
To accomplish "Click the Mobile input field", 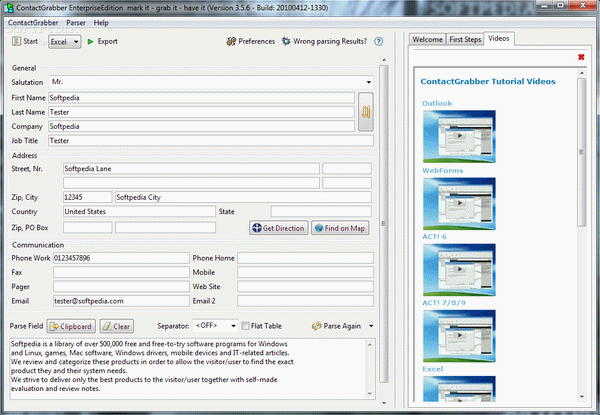I will tap(305, 272).
